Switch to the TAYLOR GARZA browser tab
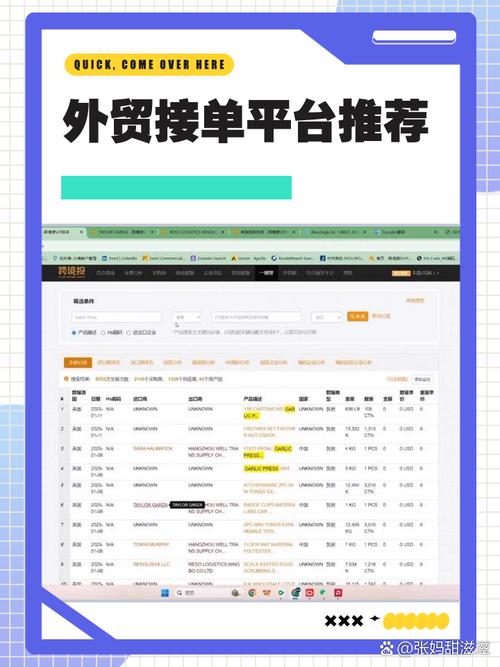Image resolution: width=500 pixels, height=667 pixels. [121, 232]
